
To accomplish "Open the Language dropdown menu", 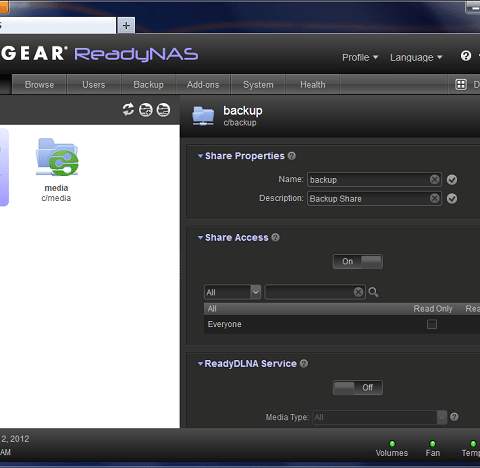I will pos(416,57).
